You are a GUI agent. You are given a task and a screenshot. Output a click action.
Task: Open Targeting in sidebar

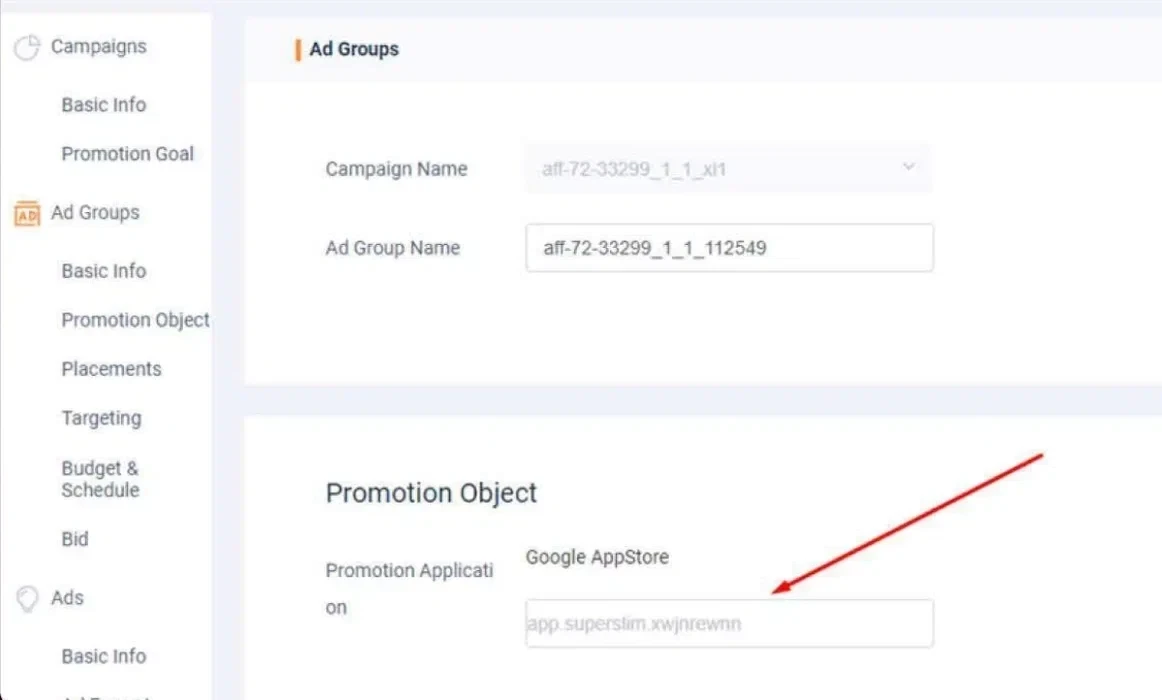point(102,419)
